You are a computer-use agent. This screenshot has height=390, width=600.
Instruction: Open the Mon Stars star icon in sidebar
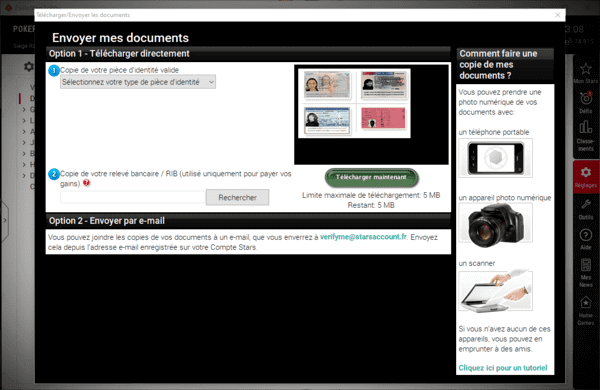585,69
